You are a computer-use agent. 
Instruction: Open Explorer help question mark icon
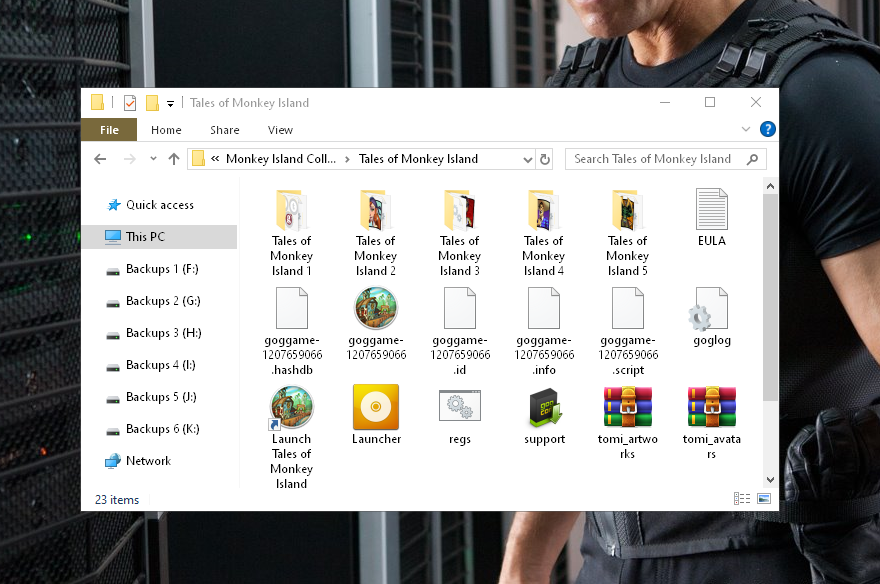pyautogui.click(x=768, y=129)
